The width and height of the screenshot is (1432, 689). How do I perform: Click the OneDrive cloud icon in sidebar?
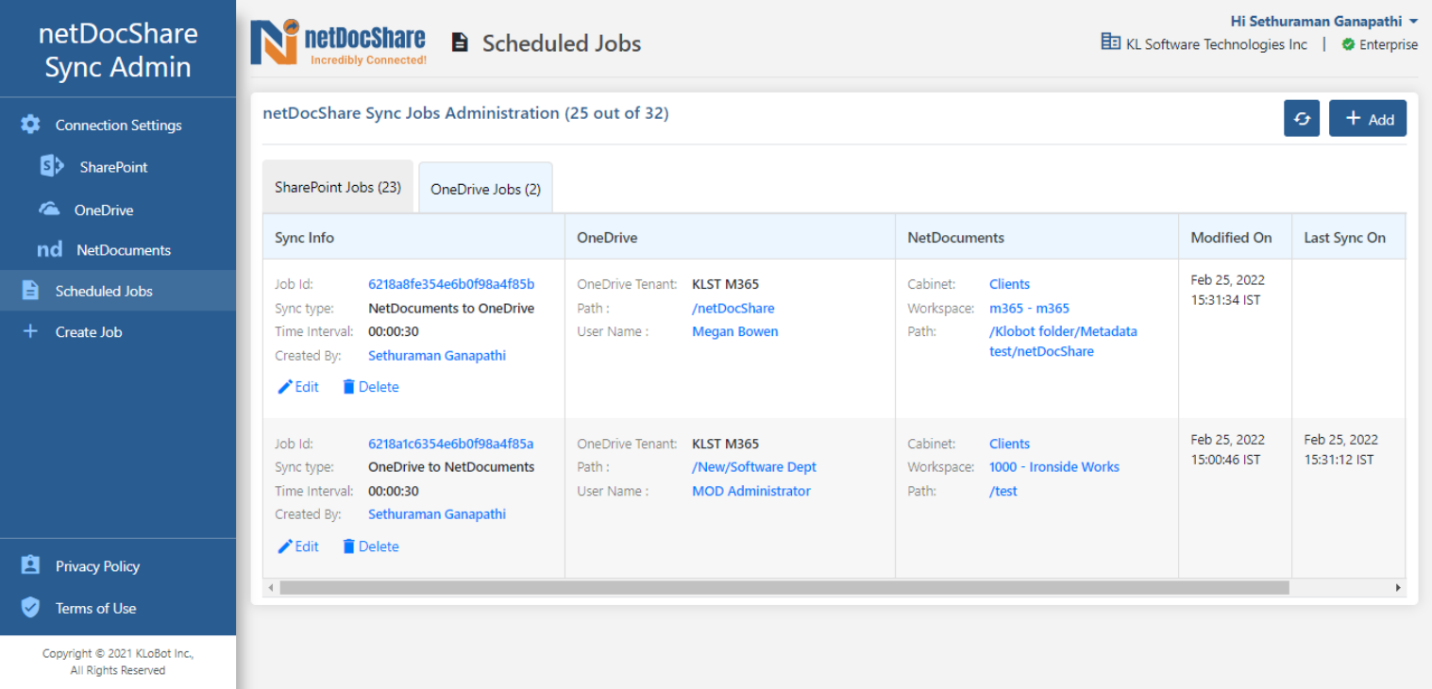click(49, 209)
